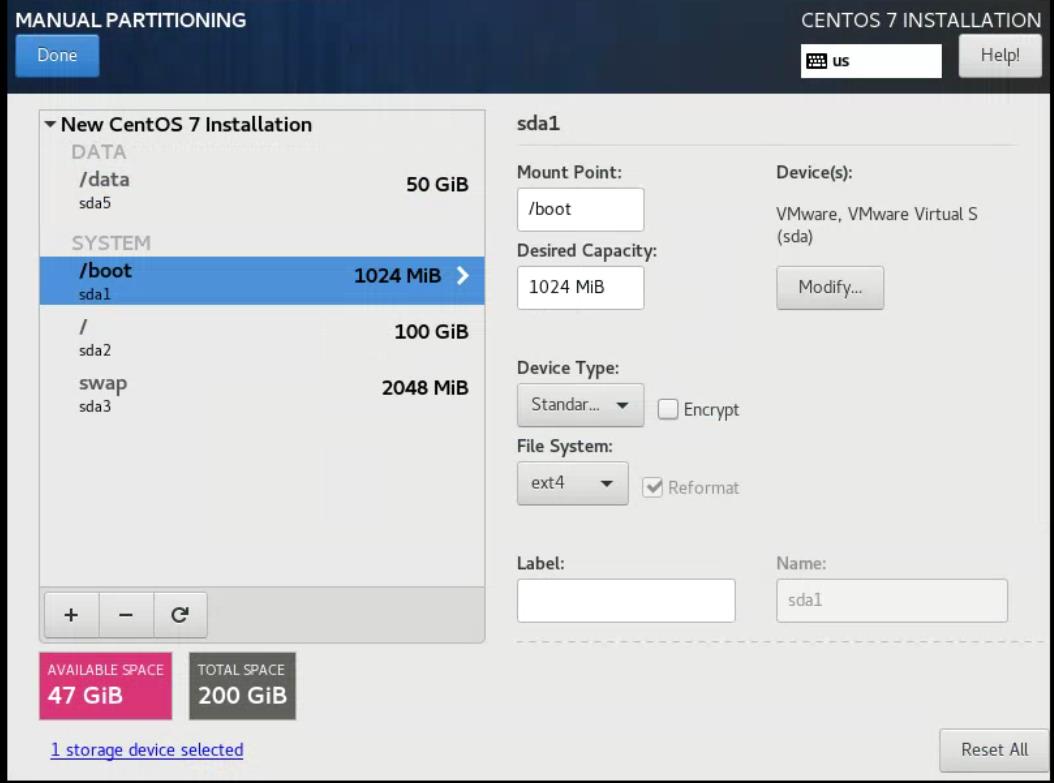Click the Desired Capacity input field

(x=580, y=288)
